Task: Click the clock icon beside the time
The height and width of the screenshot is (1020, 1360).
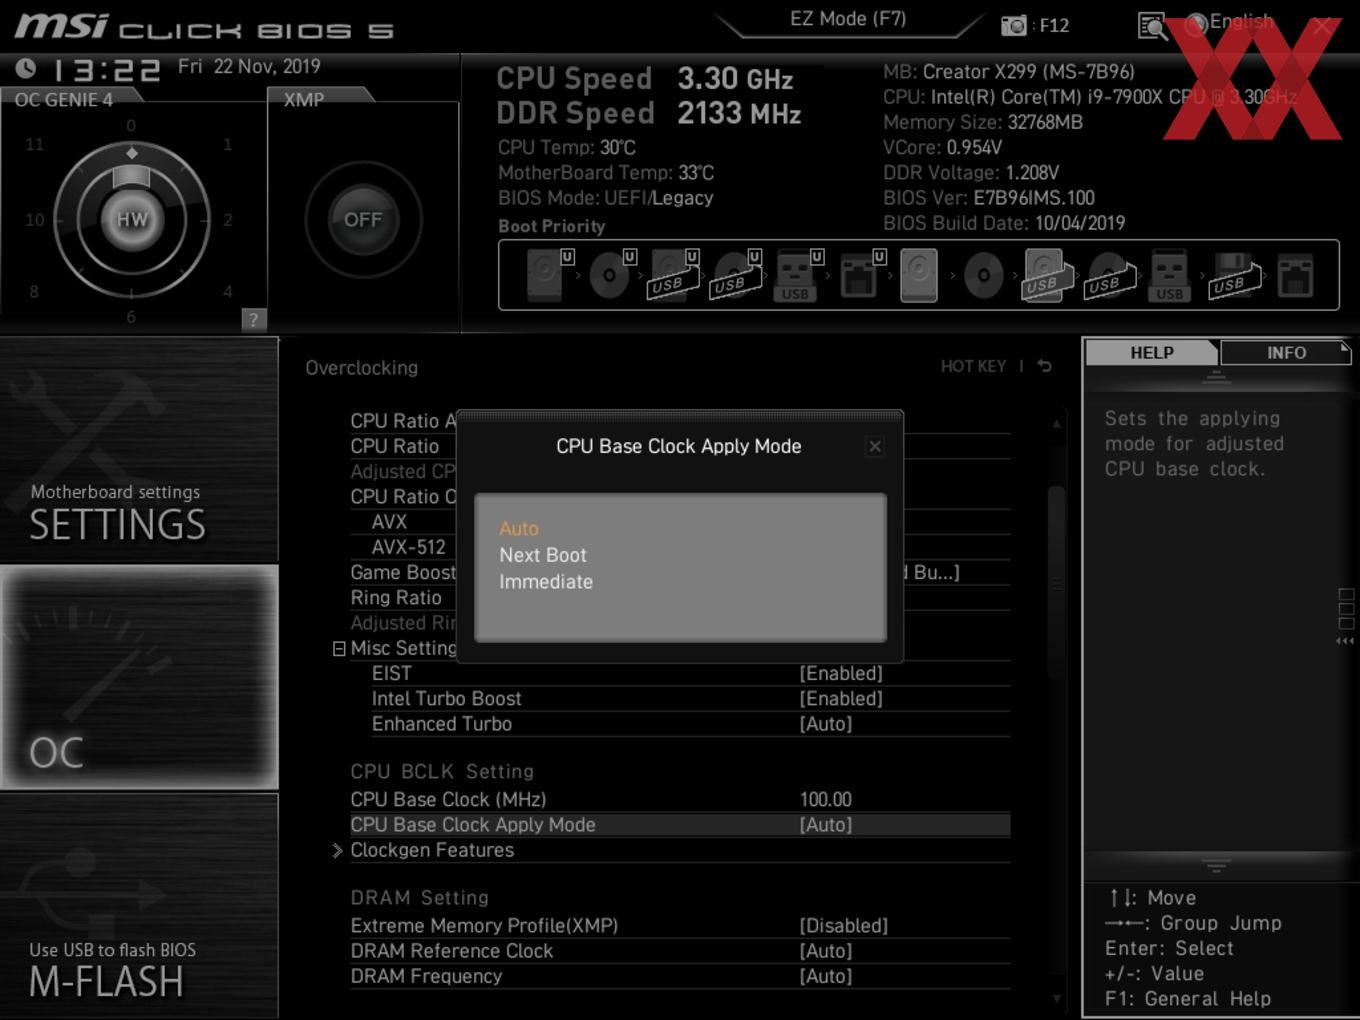Action: tap(26, 68)
